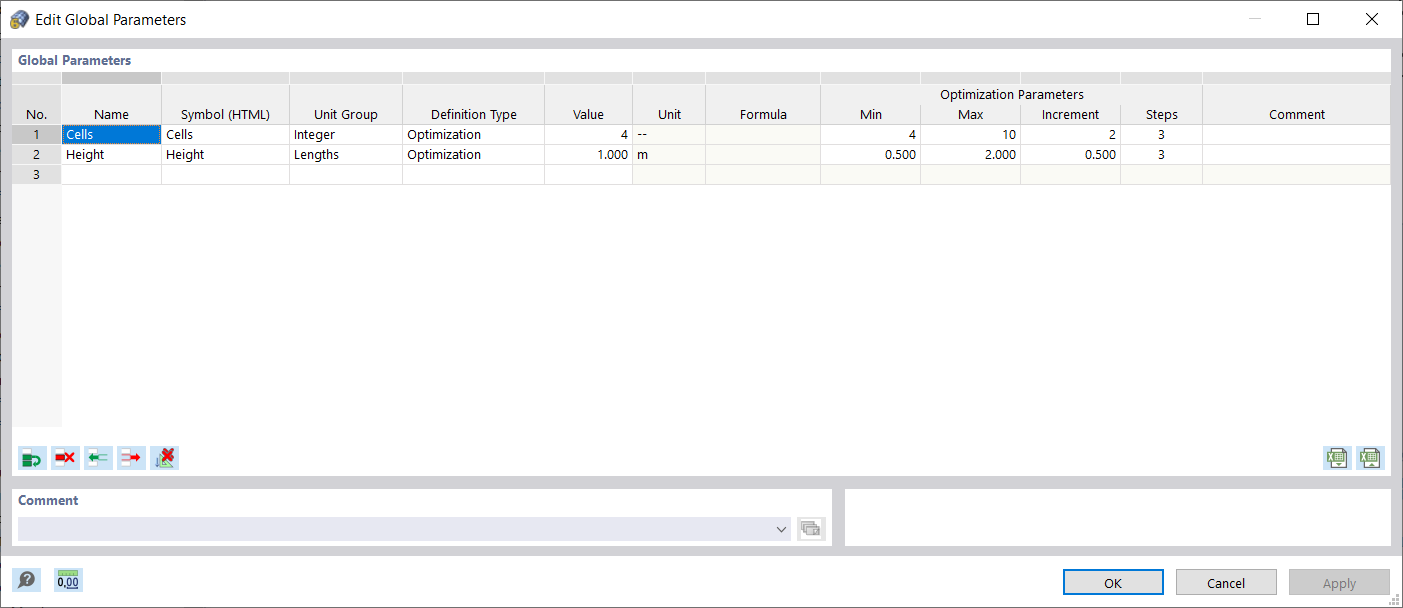Apply comment from the comment box
The height and width of the screenshot is (608, 1403).
(810, 528)
